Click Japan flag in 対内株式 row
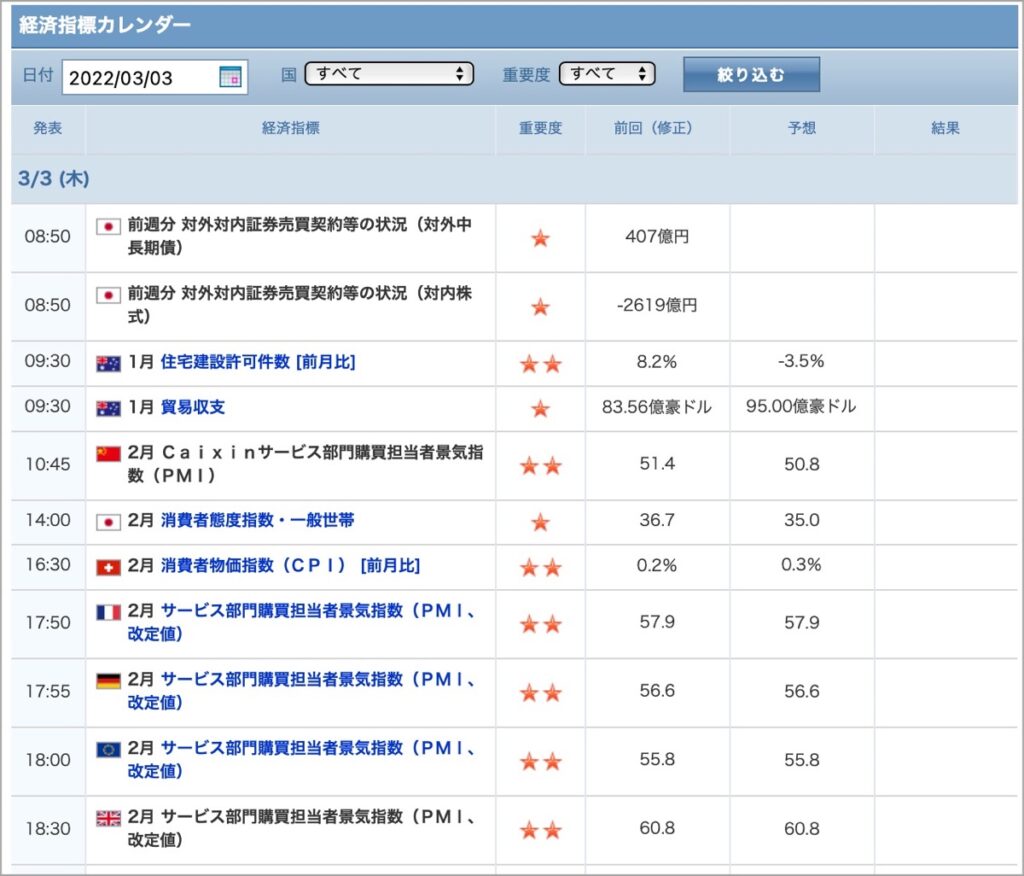The image size is (1024, 876). click(x=108, y=295)
